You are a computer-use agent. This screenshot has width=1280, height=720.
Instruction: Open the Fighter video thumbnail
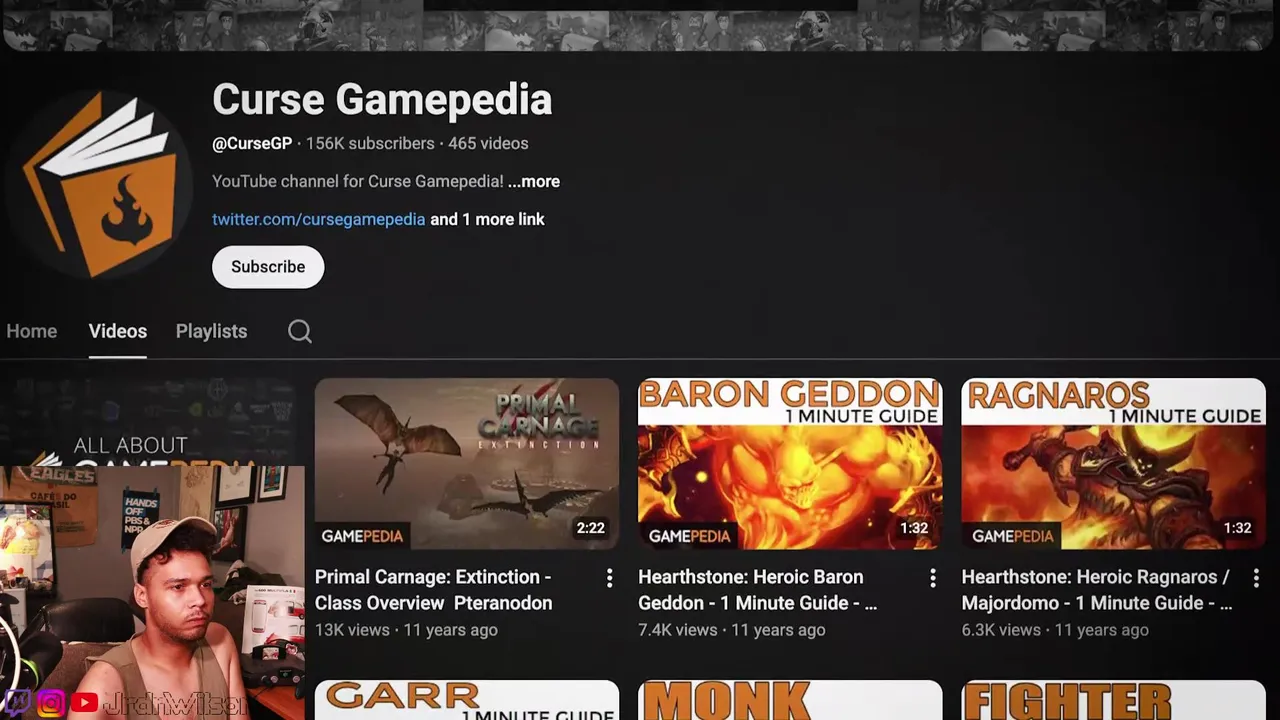(x=1113, y=700)
